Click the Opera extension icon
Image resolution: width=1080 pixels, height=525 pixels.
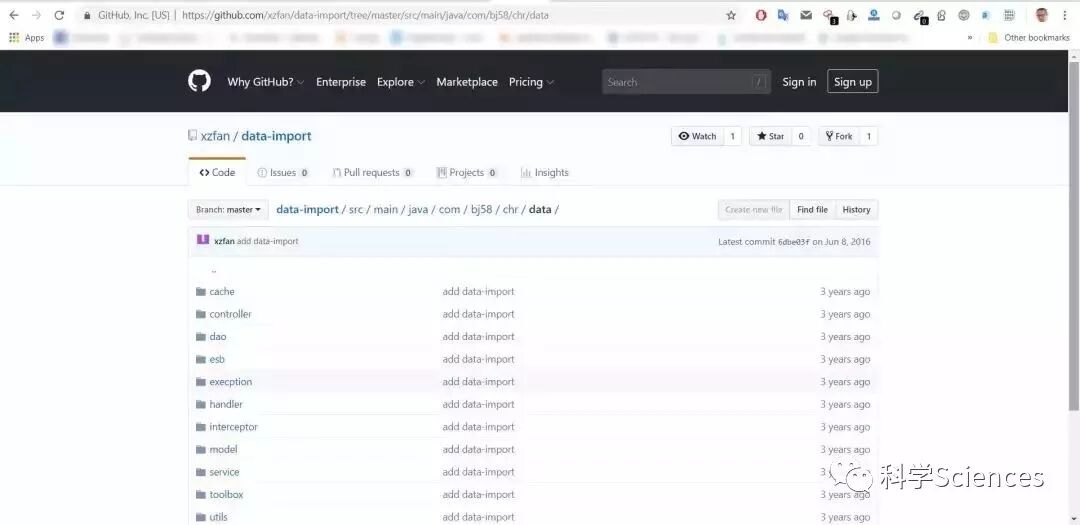click(x=761, y=15)
